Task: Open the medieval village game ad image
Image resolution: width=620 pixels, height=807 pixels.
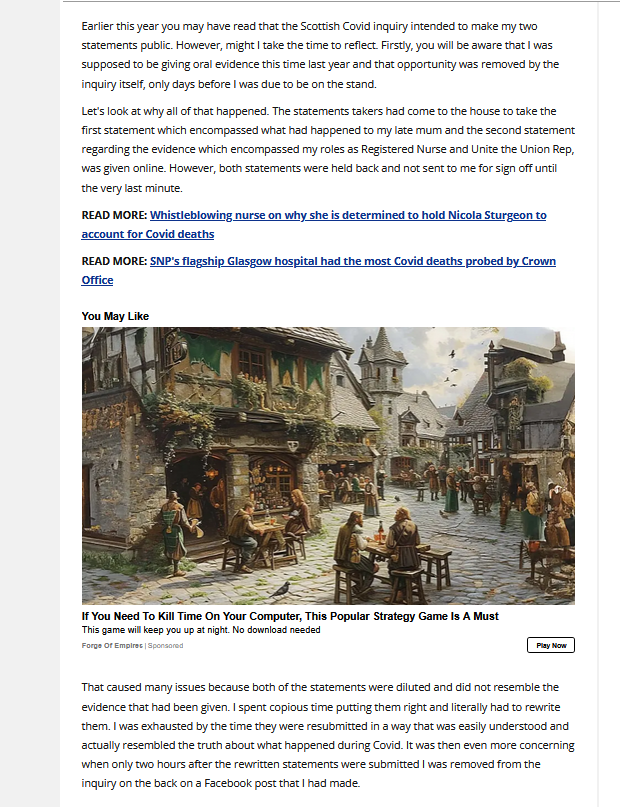Action: click(328, 466)
